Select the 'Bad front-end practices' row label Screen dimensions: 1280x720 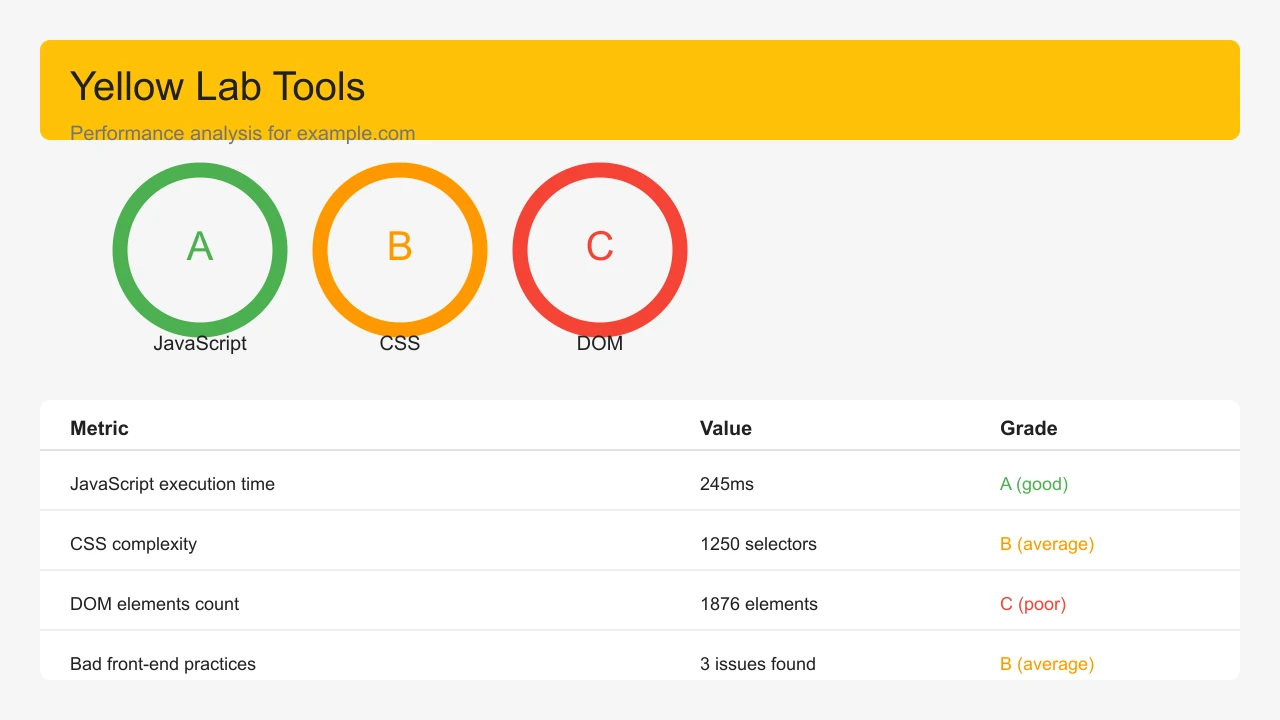point(163,664)
